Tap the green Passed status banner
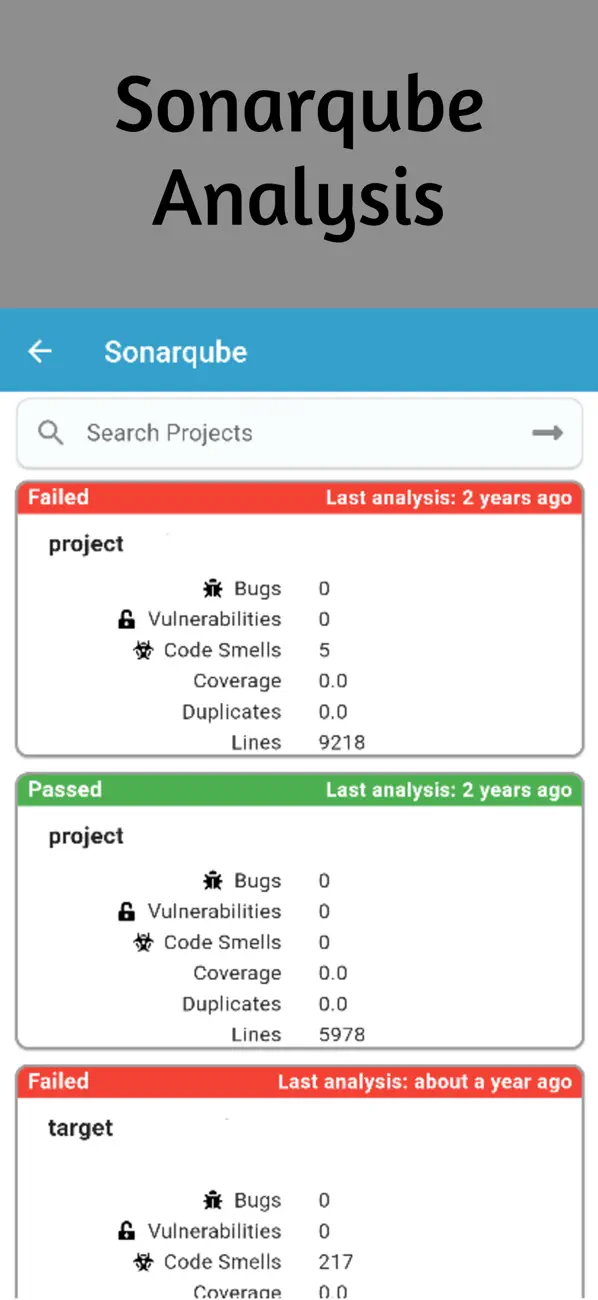The height and width of the screenshot is (1300, 598). (x=64, y=789)
